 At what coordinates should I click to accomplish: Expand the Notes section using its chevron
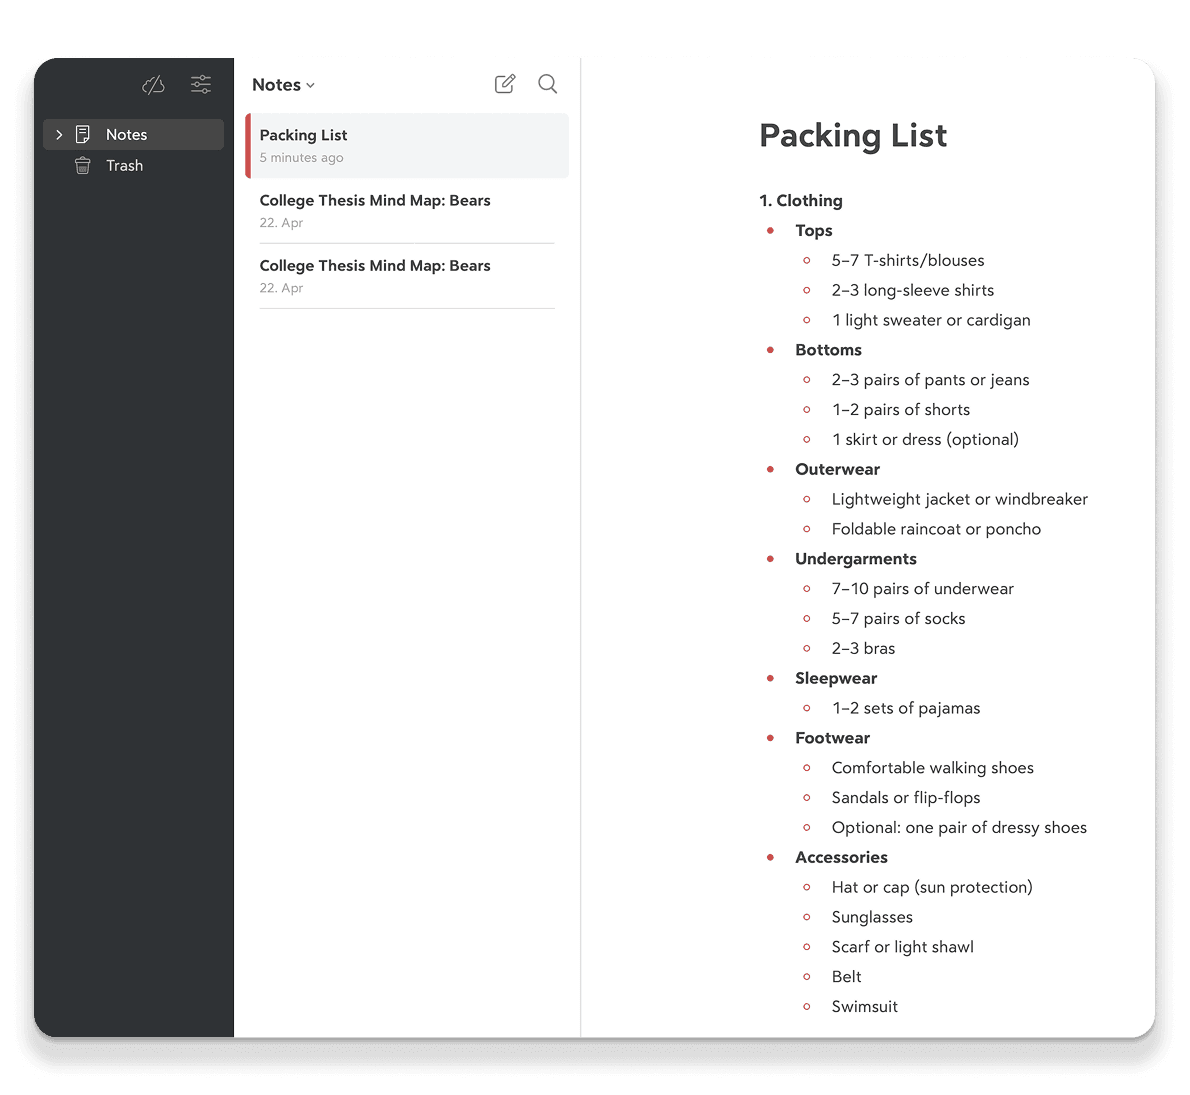click(59, 134)
